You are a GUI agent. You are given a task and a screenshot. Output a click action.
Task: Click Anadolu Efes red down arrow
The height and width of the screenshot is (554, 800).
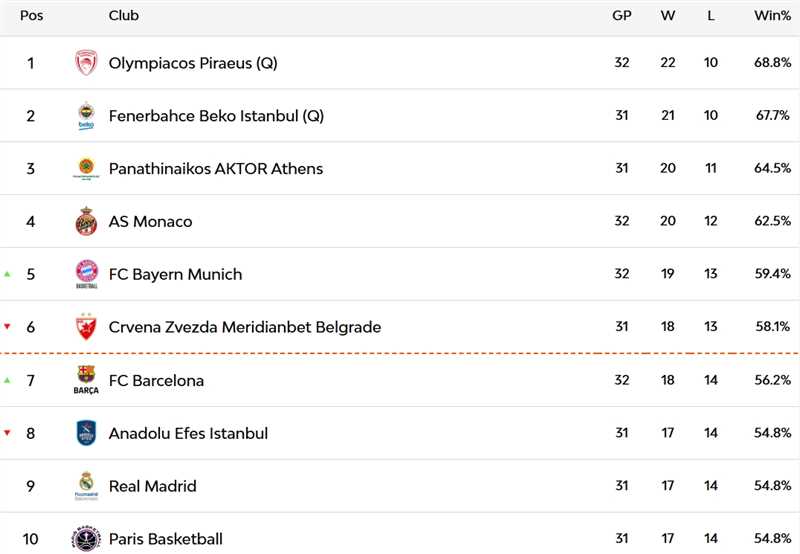[x=8, y=432]
